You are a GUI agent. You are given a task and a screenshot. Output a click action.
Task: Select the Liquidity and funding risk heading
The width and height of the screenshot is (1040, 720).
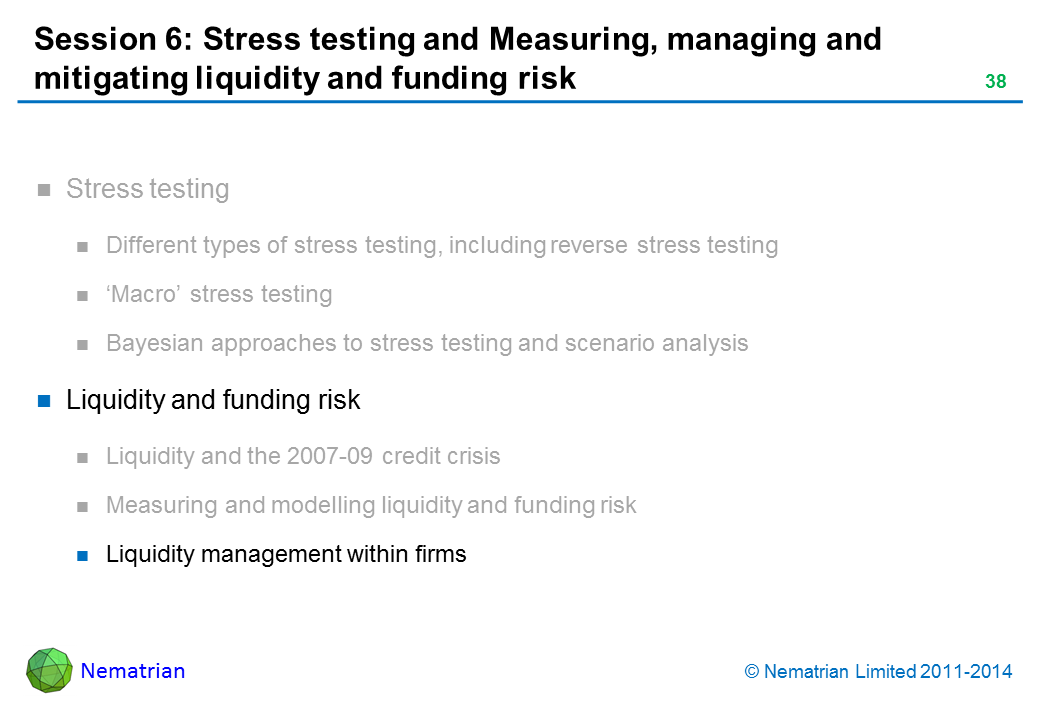[x=212, y=400]
